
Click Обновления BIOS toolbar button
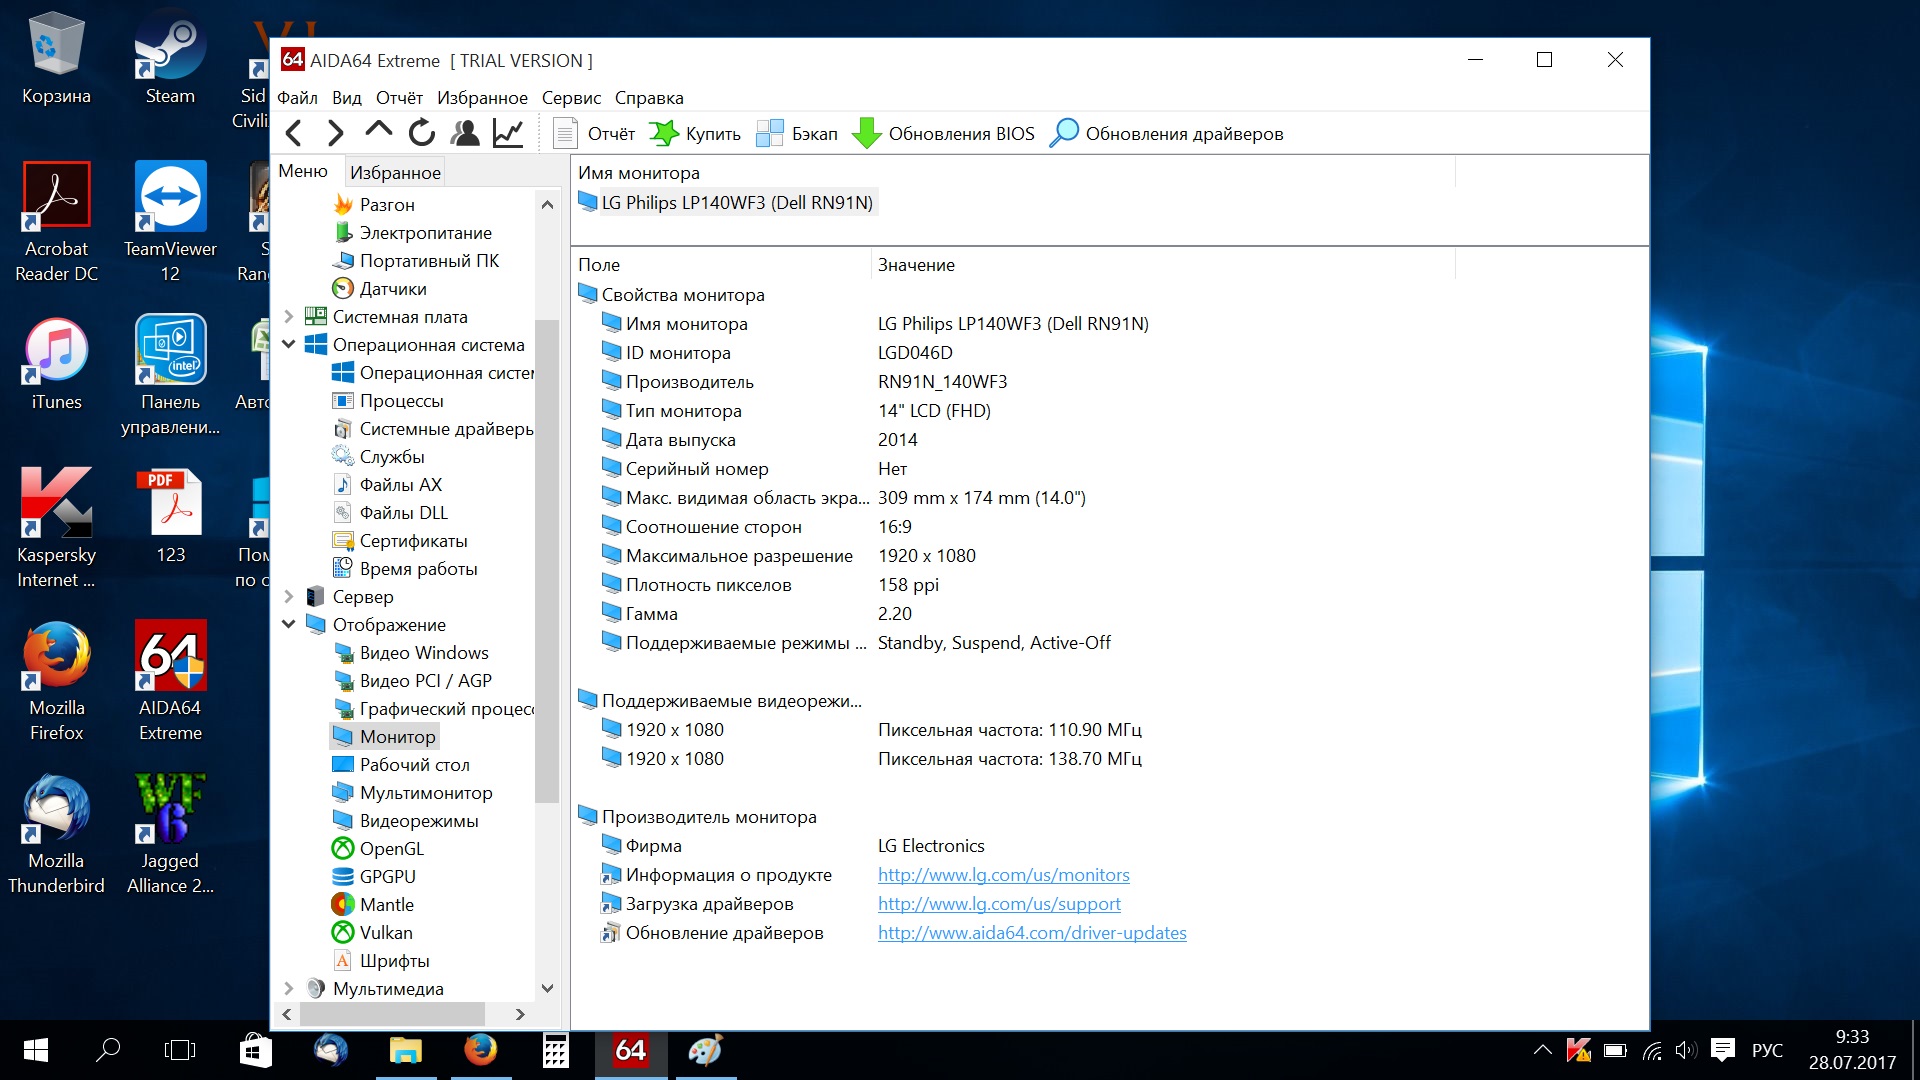(943, 134)
